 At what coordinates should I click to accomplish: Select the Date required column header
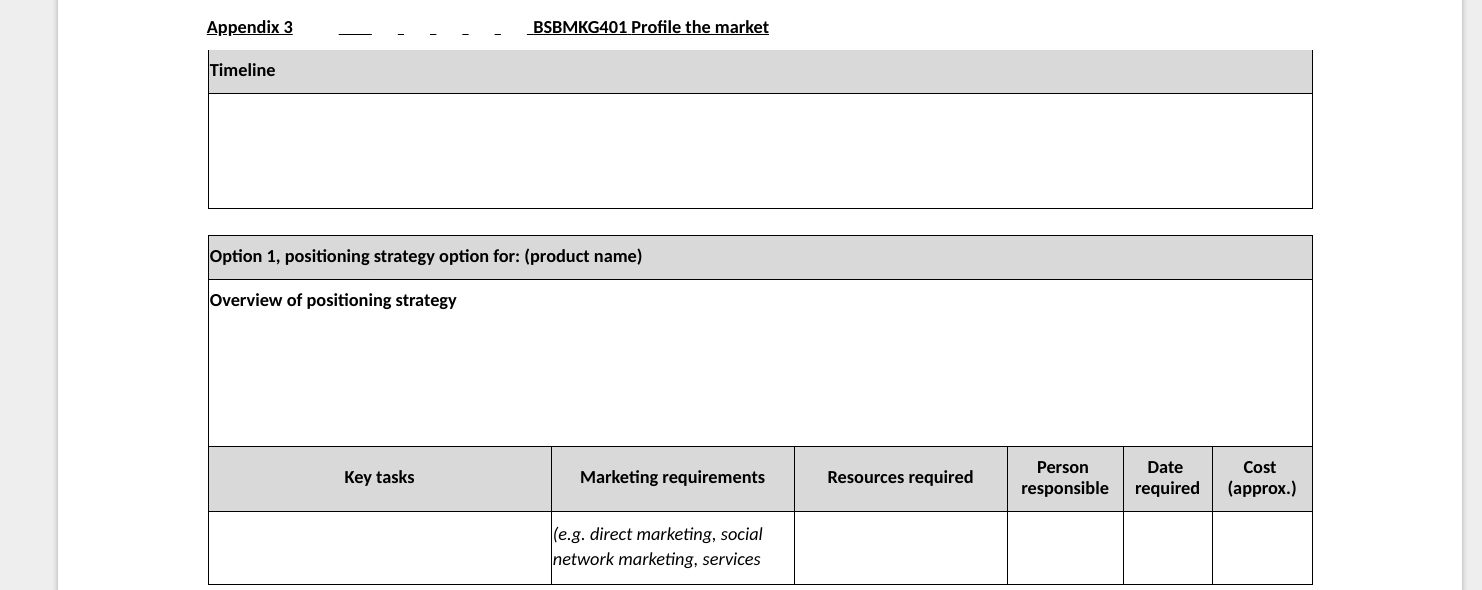click(x=1167, y=478)
